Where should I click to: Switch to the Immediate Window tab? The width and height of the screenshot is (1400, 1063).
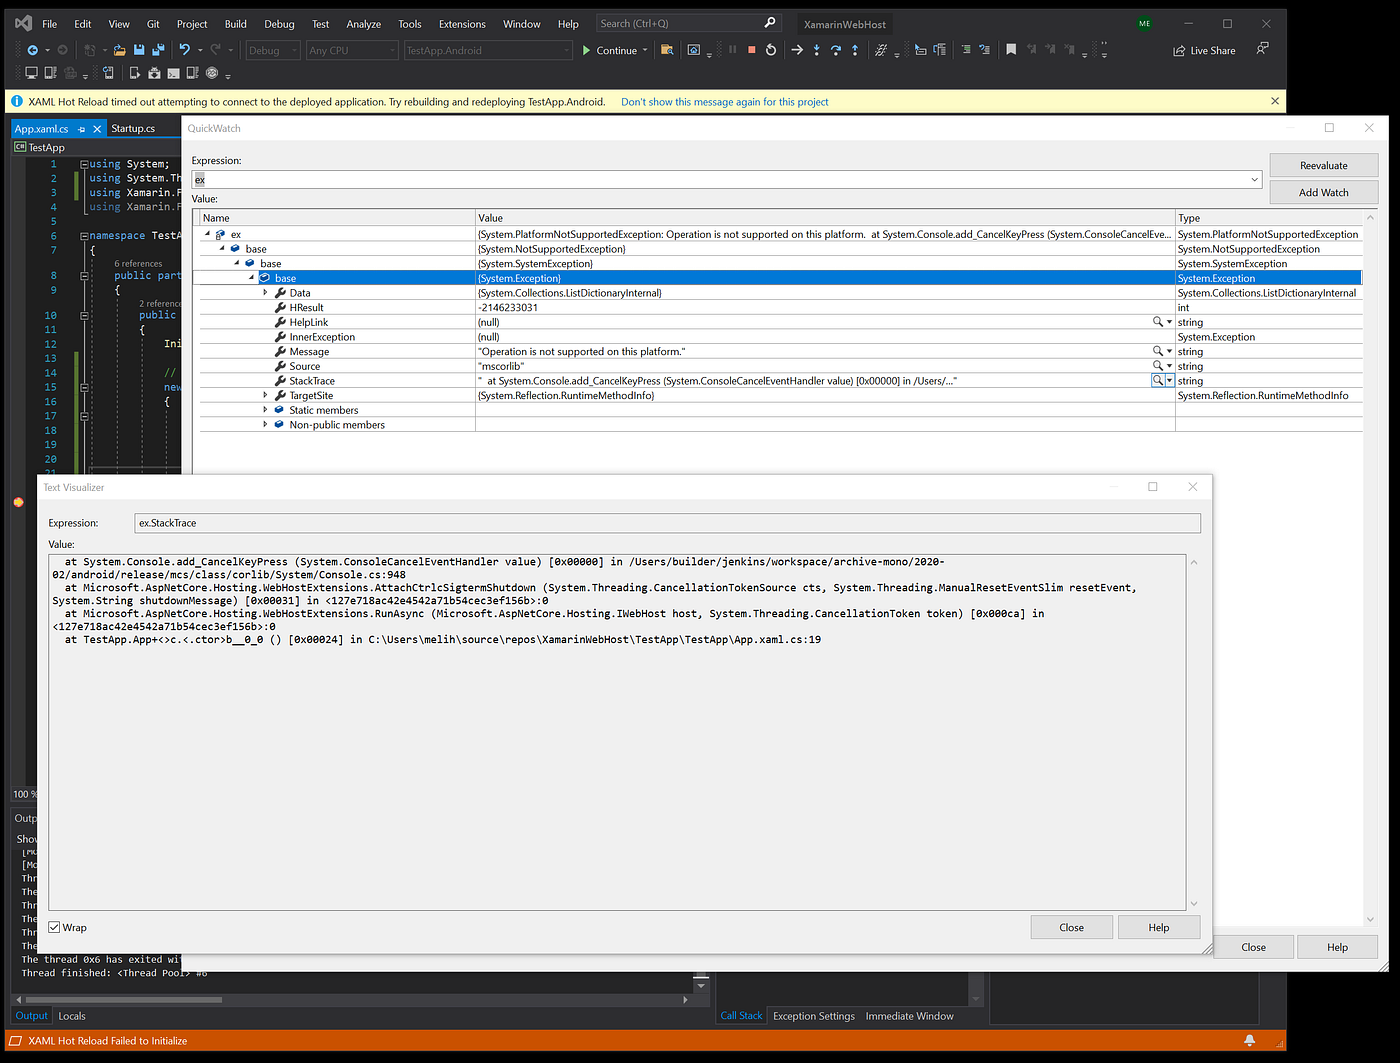[909, 1016]
